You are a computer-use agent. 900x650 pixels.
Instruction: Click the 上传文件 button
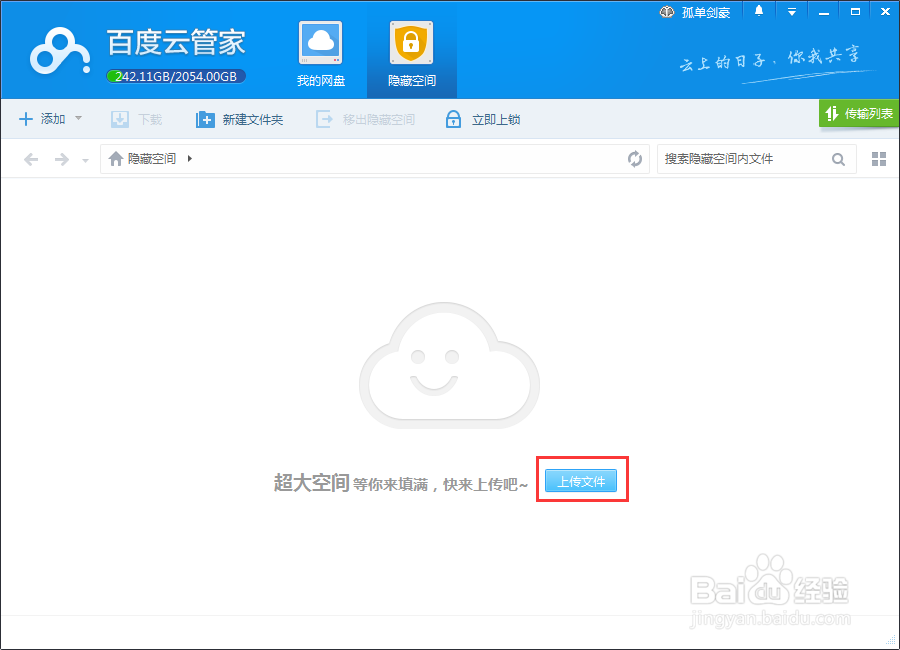[x=581, y=481]
